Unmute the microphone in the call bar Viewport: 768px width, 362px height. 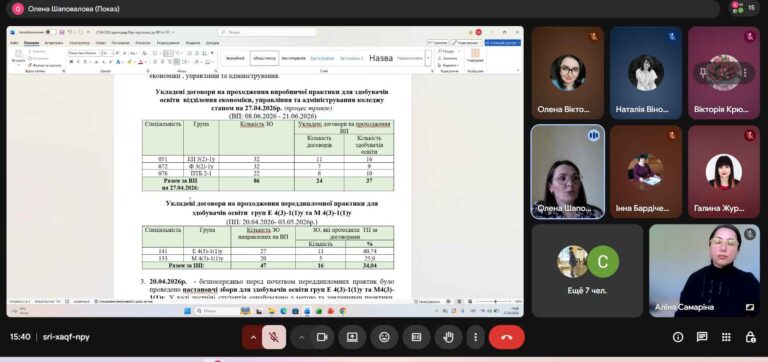[274, 337]
